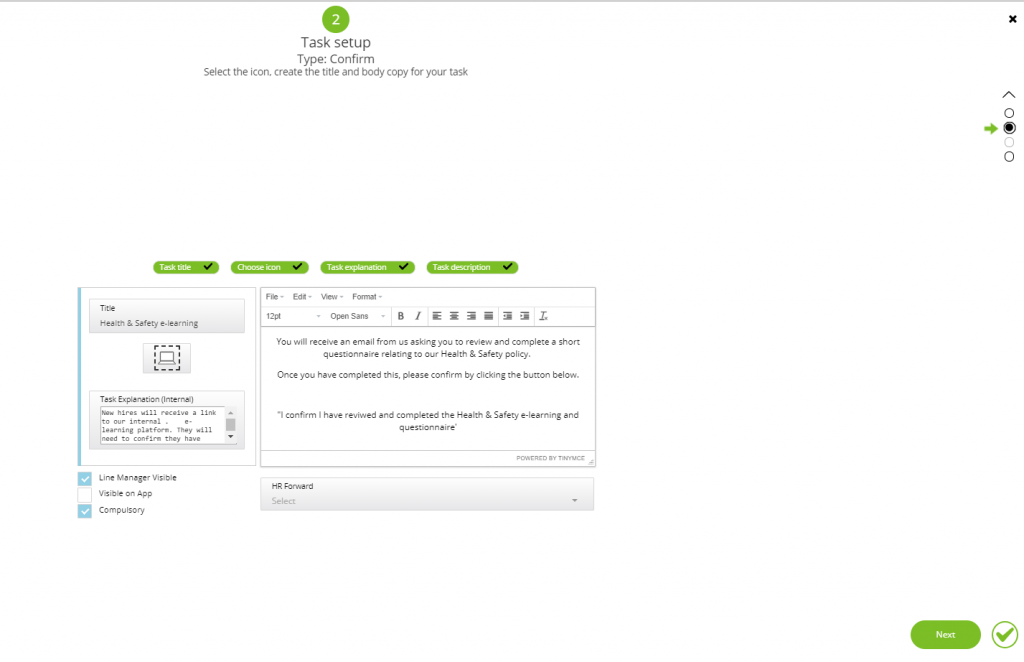1024x662 pixels.
Task: Enable the Visible on App checkbox
Action: point(84,494)
